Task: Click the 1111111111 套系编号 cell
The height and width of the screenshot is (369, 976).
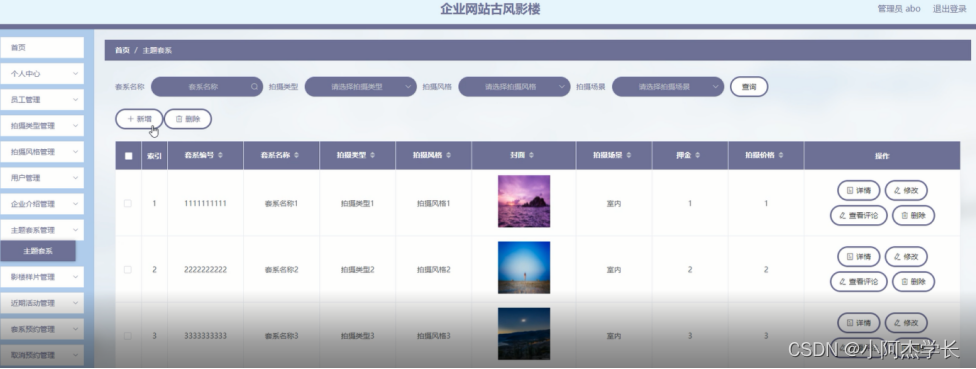Action: 205,203
